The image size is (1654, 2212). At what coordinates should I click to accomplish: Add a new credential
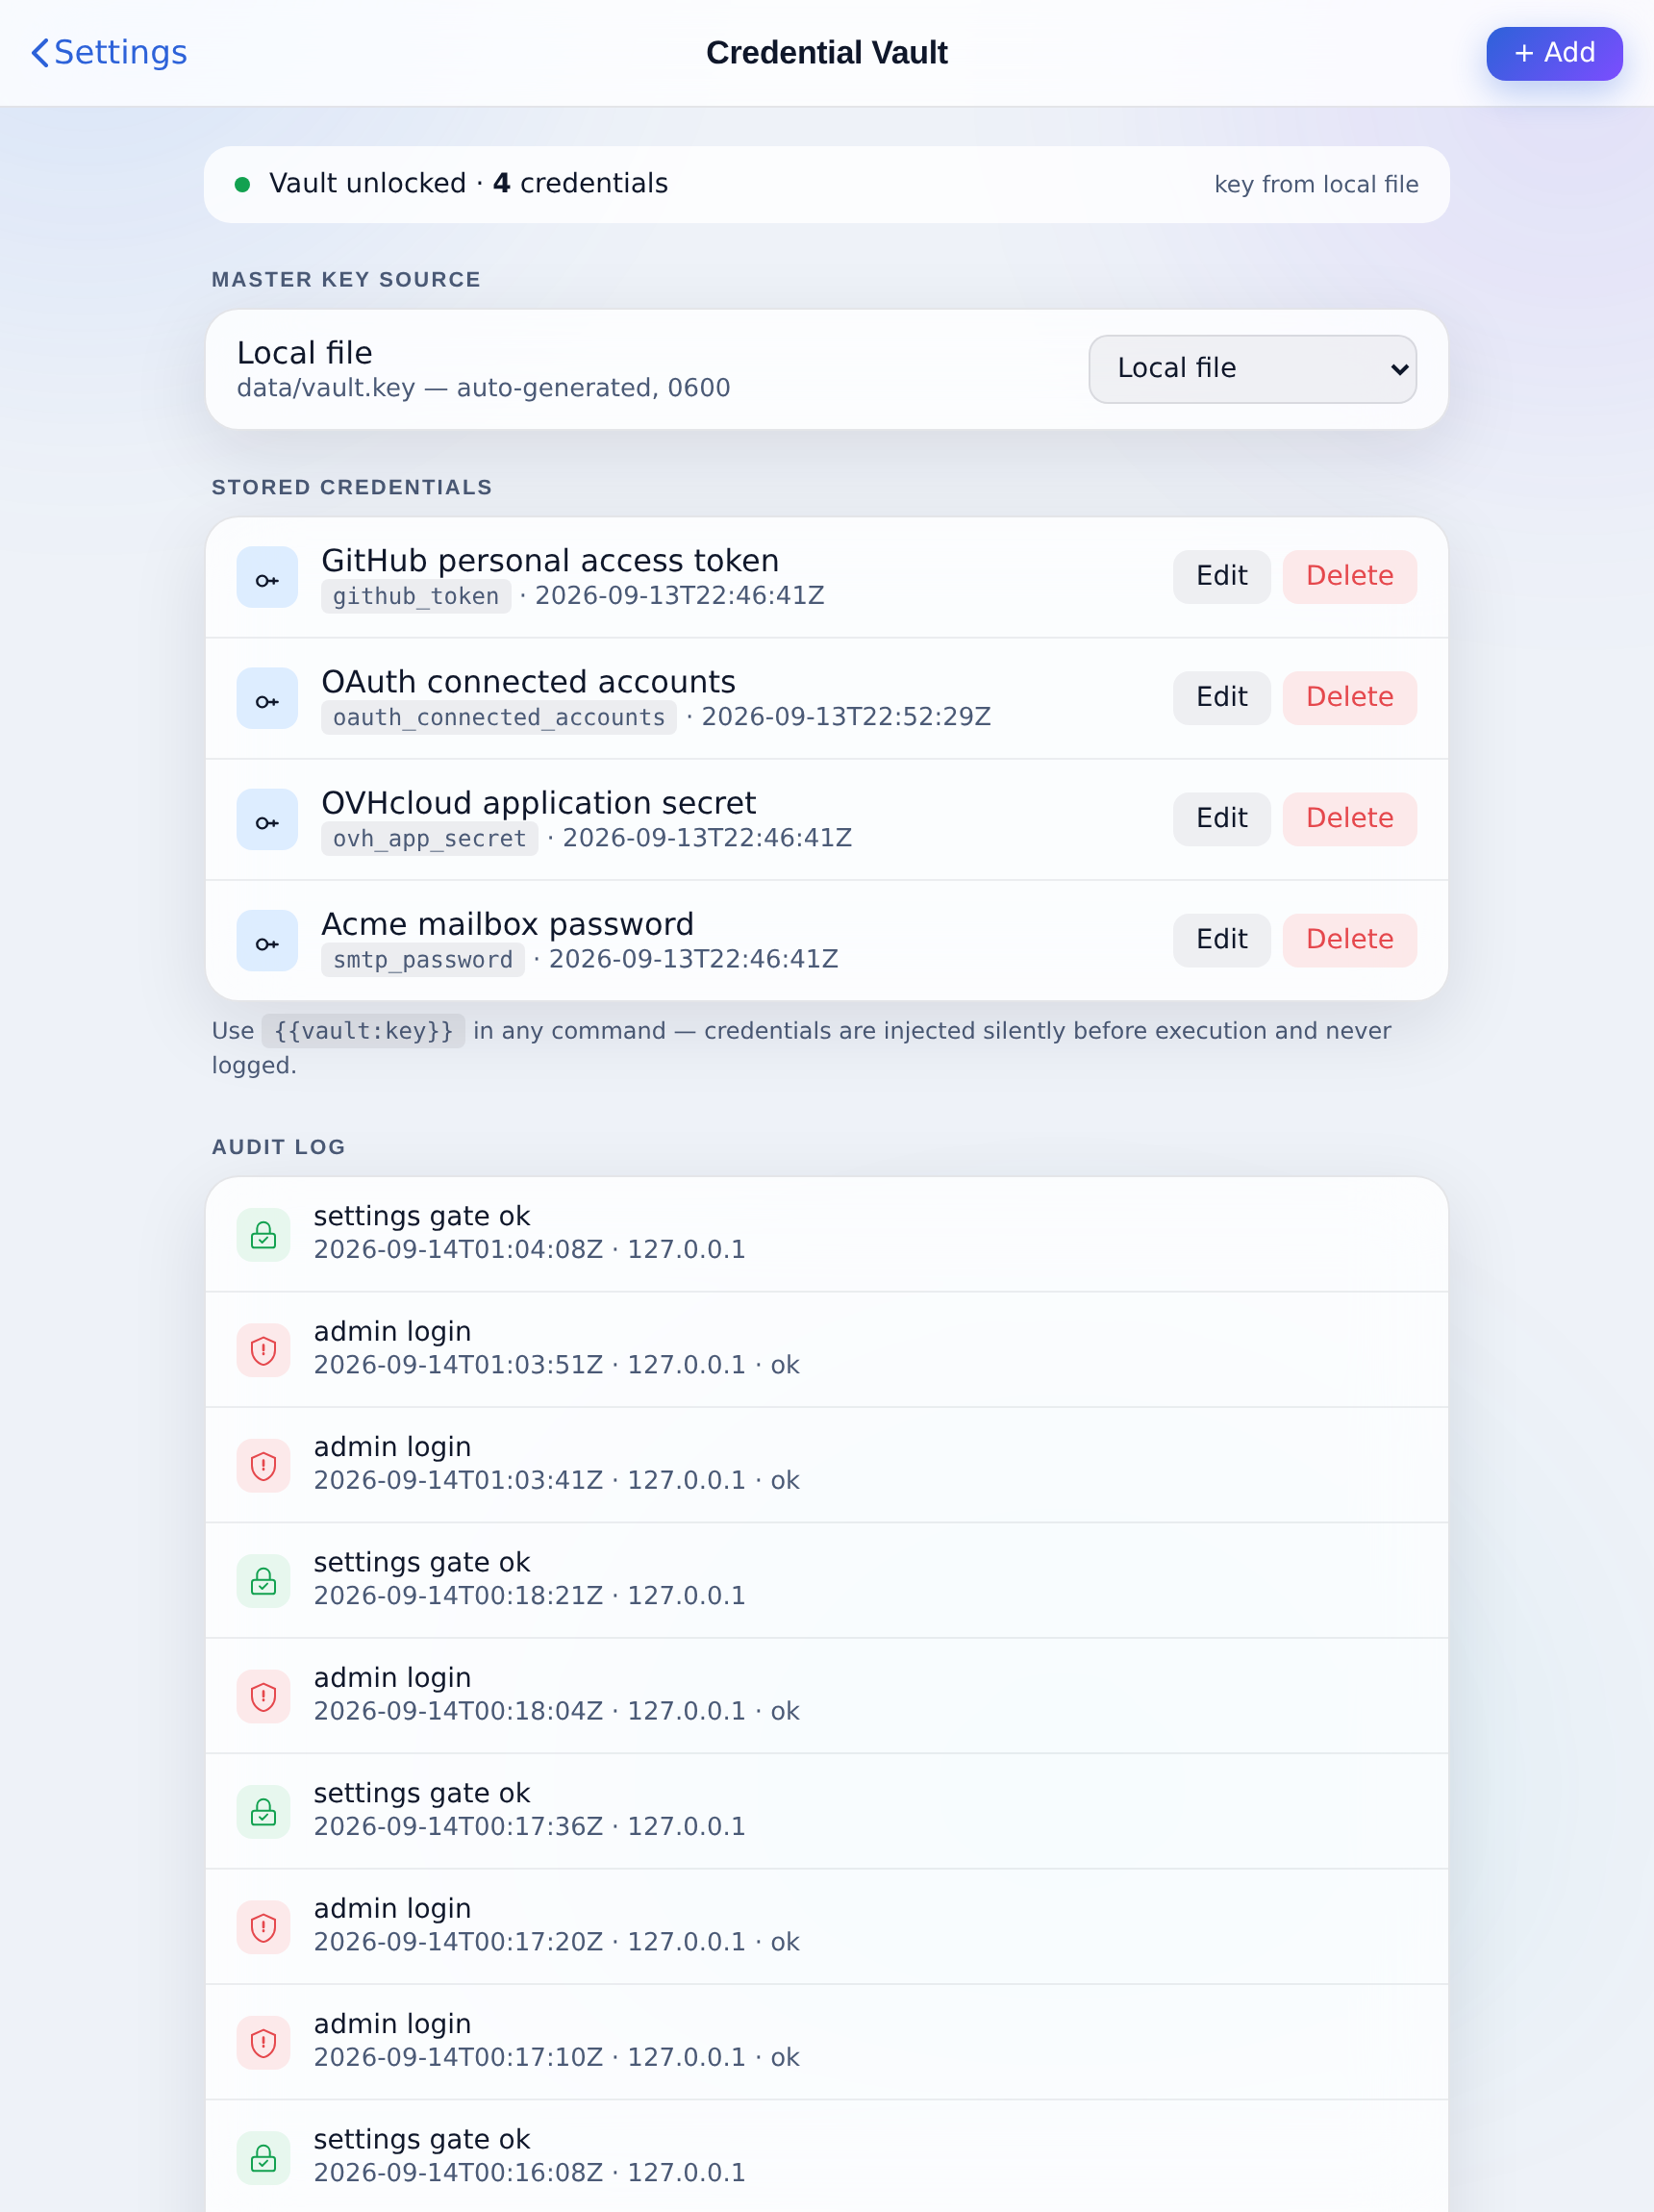coord(1554,53)
